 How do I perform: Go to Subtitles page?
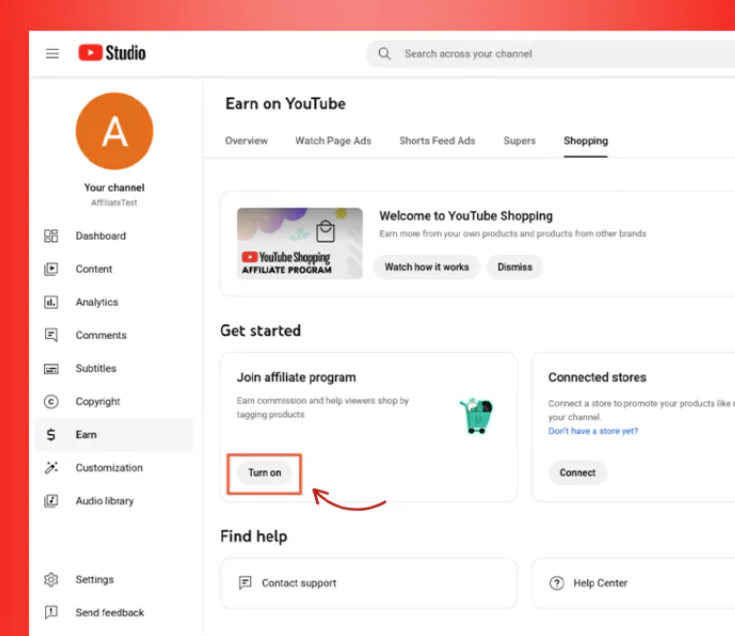(114, 368)
